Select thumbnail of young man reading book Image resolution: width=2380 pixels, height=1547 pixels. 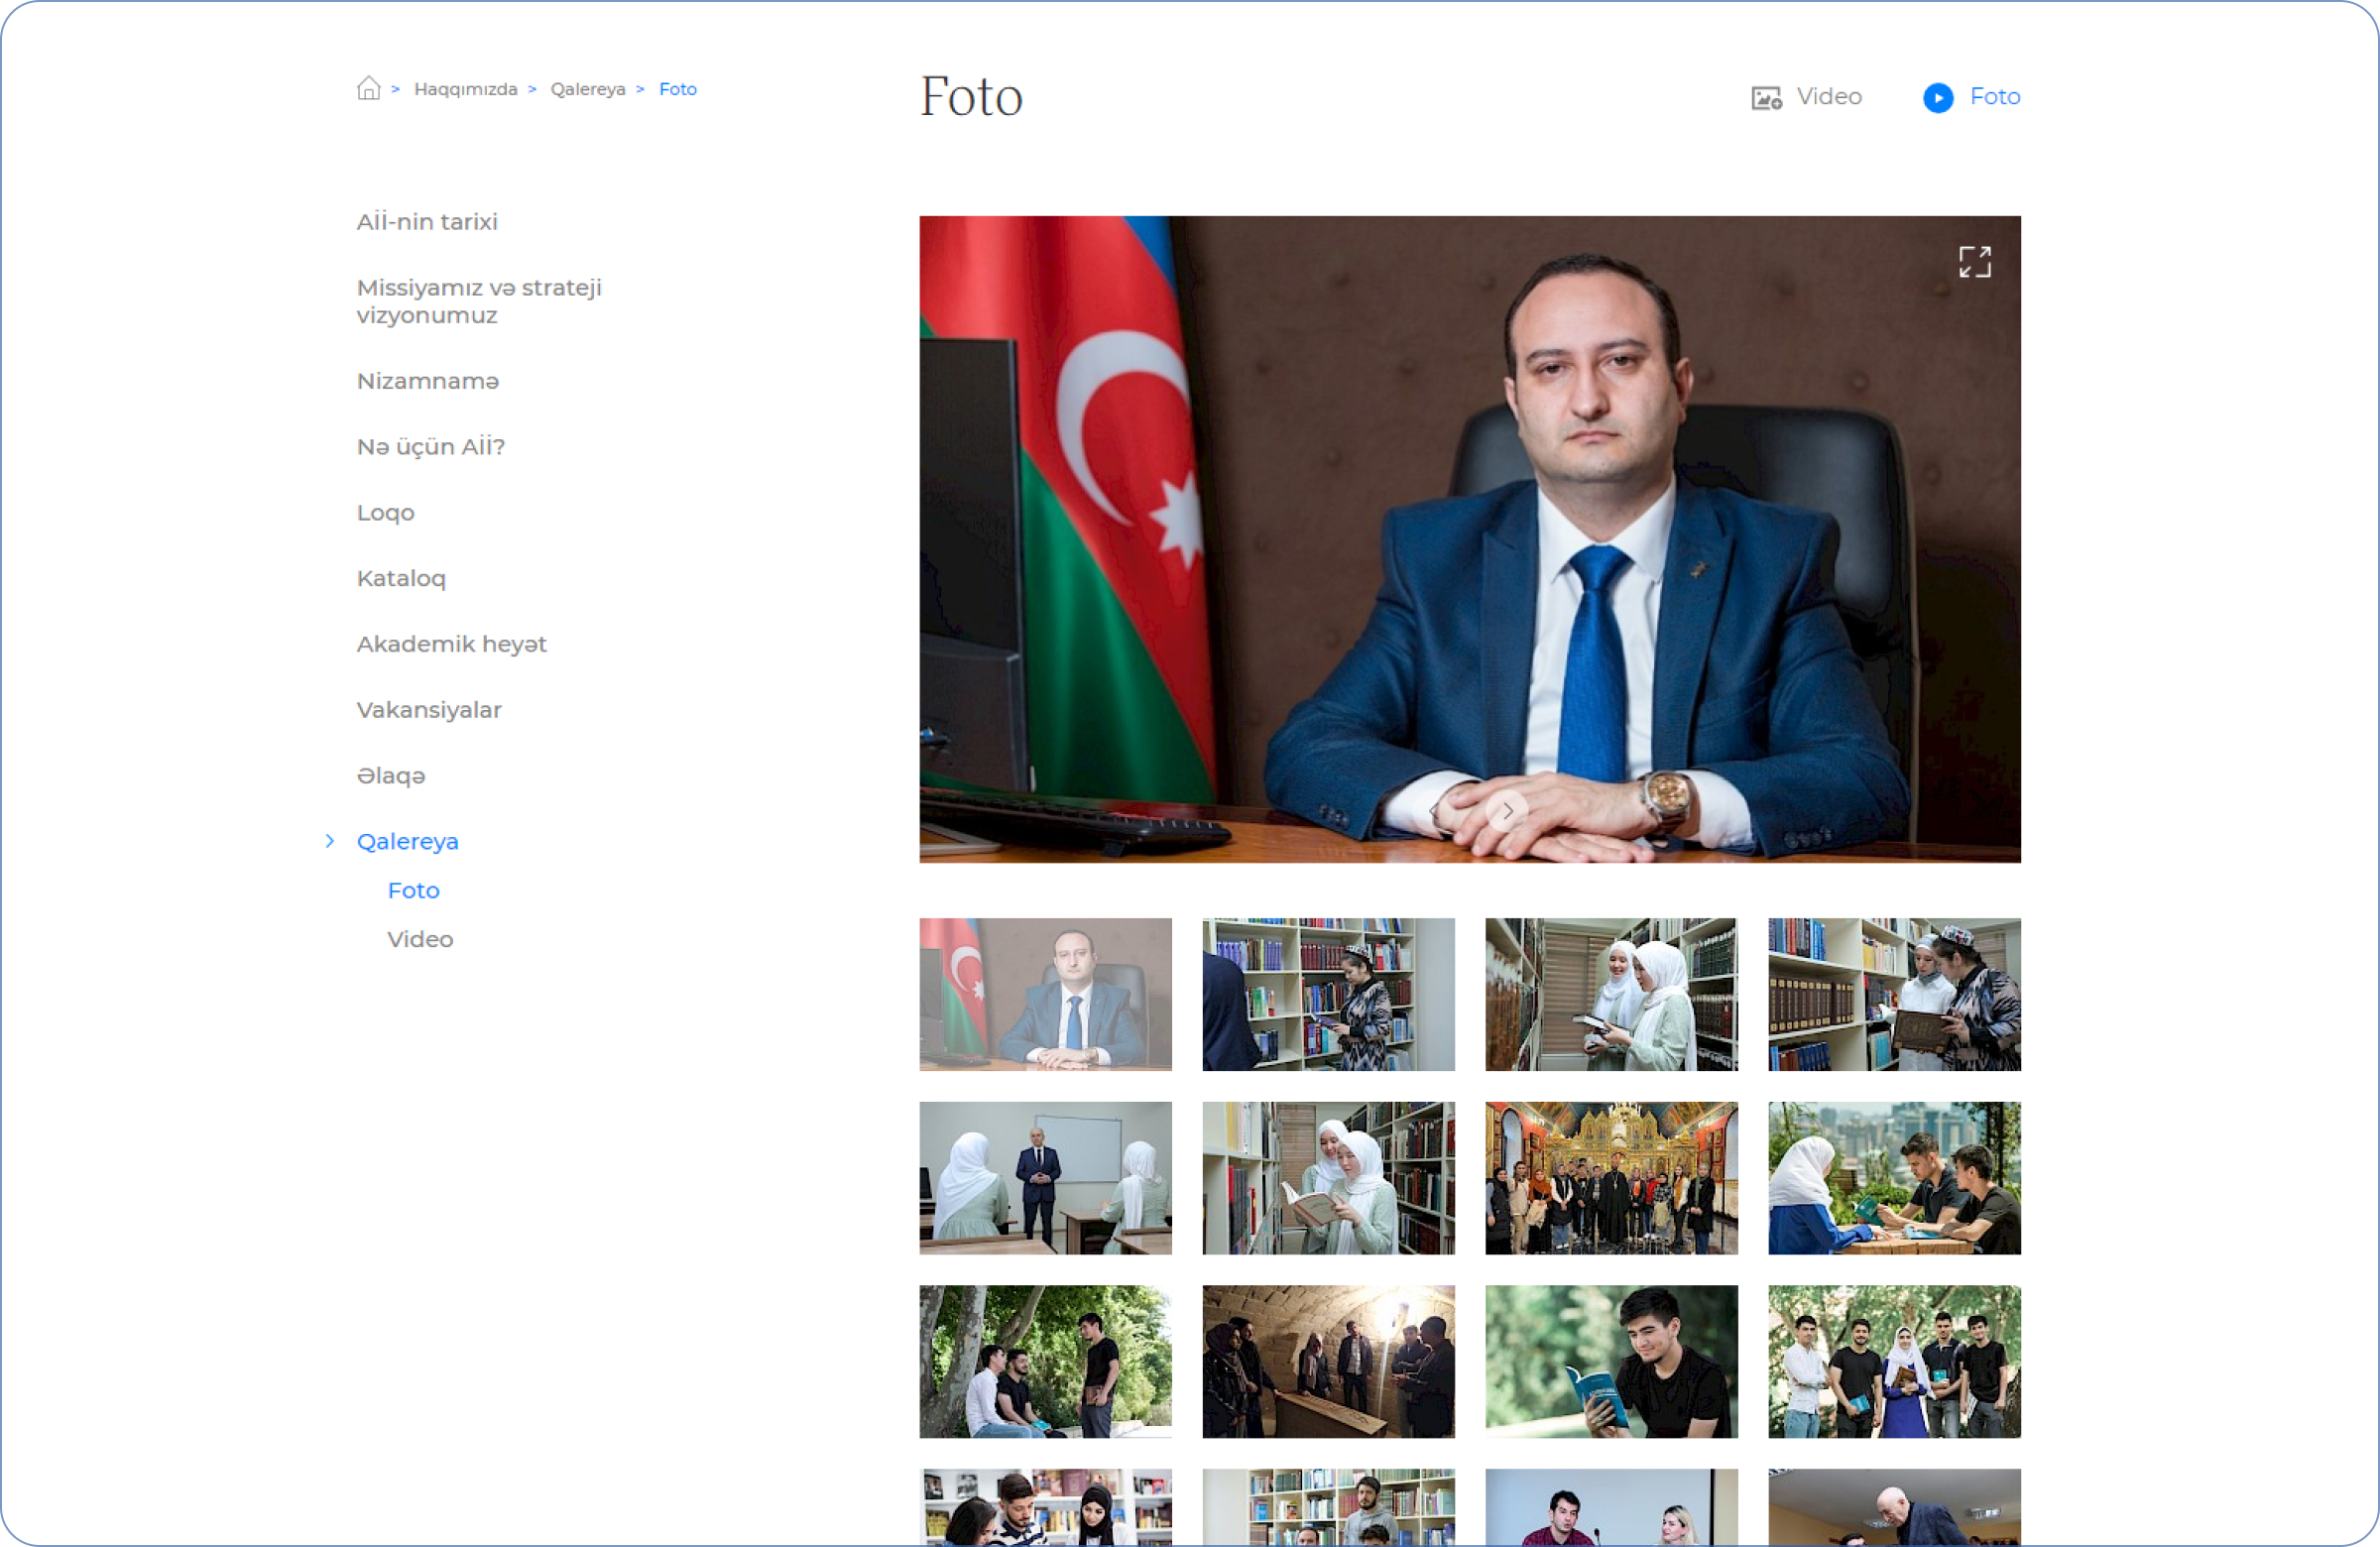1610,1361
